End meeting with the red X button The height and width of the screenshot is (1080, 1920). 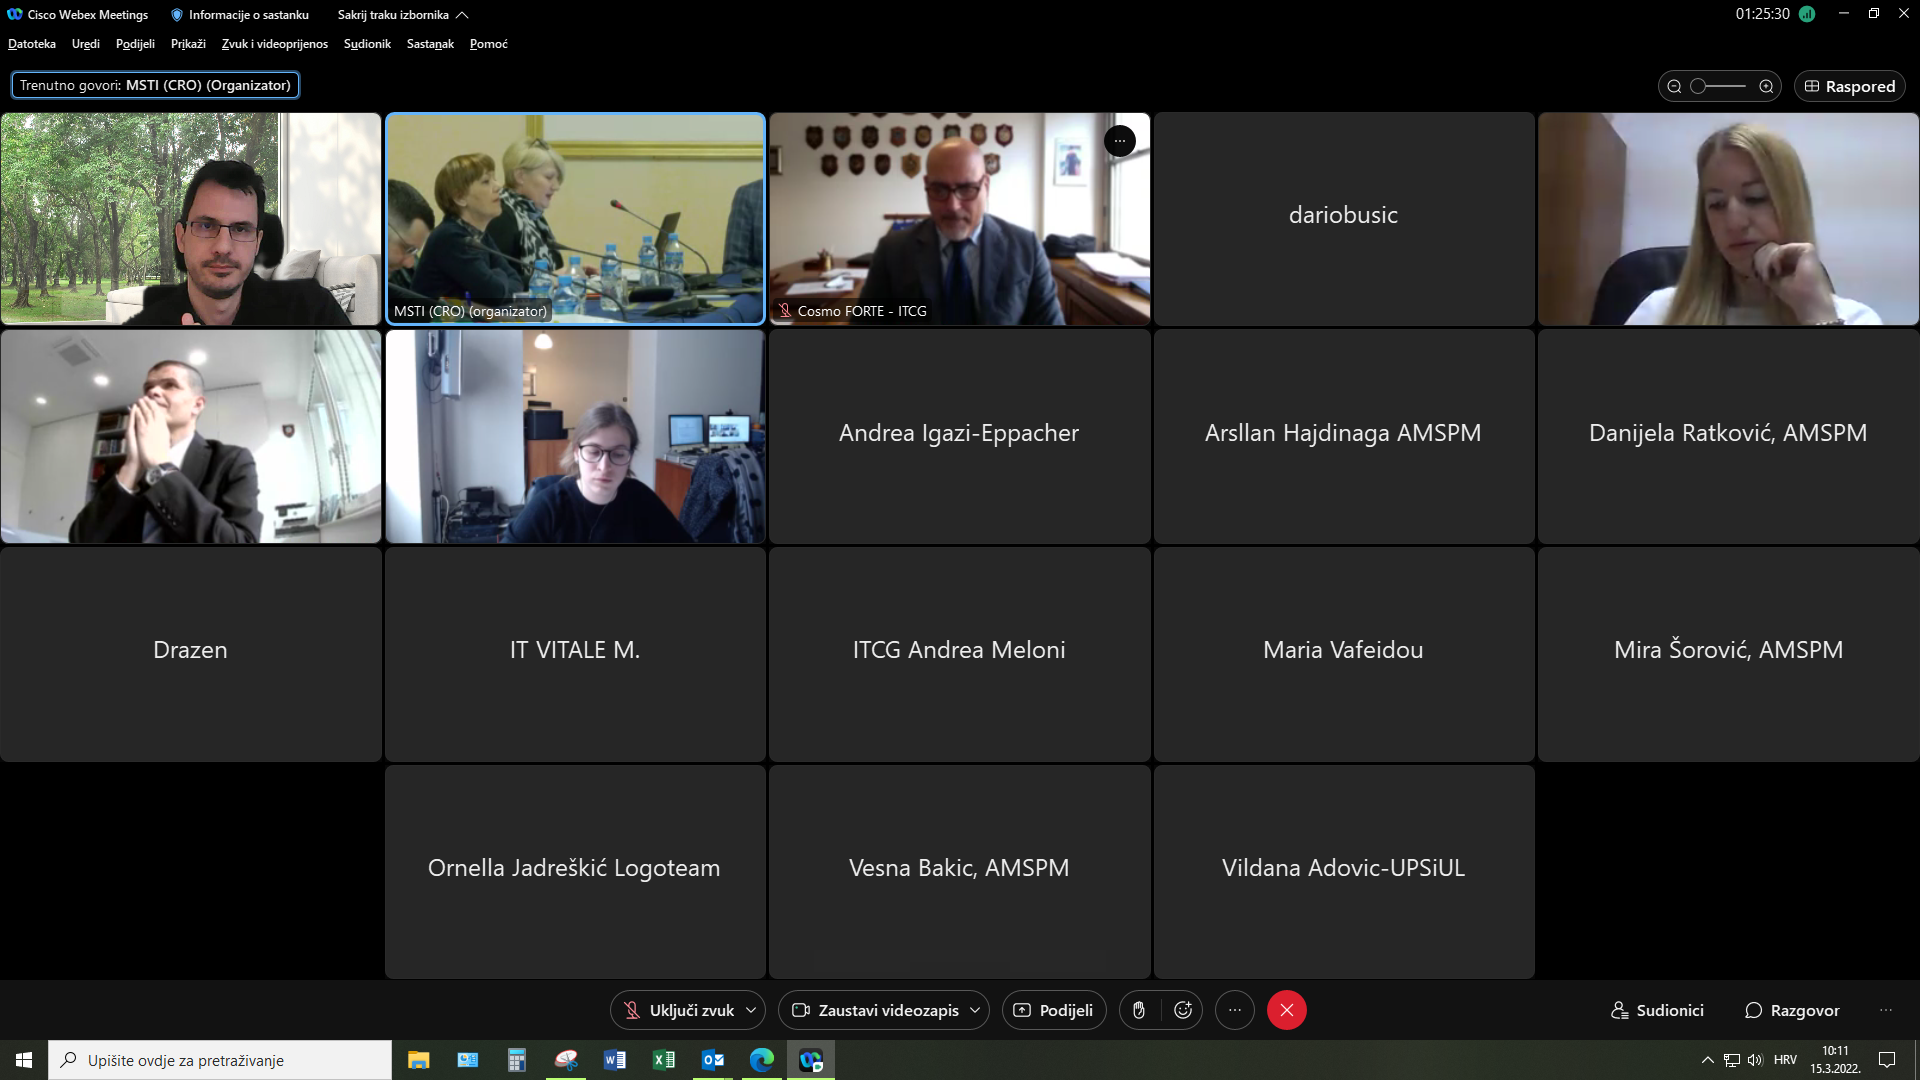1287,1010
